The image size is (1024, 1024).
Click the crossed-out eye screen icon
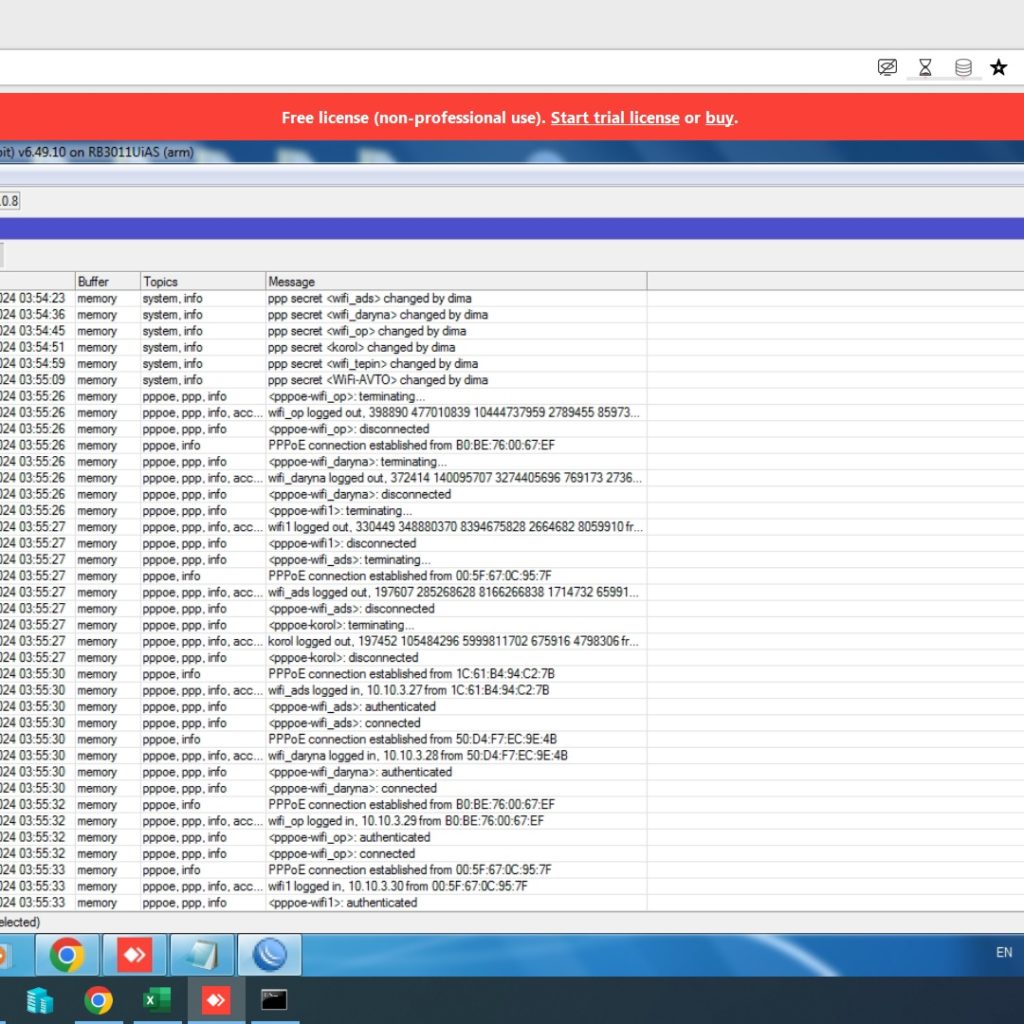tap(887, 67)
